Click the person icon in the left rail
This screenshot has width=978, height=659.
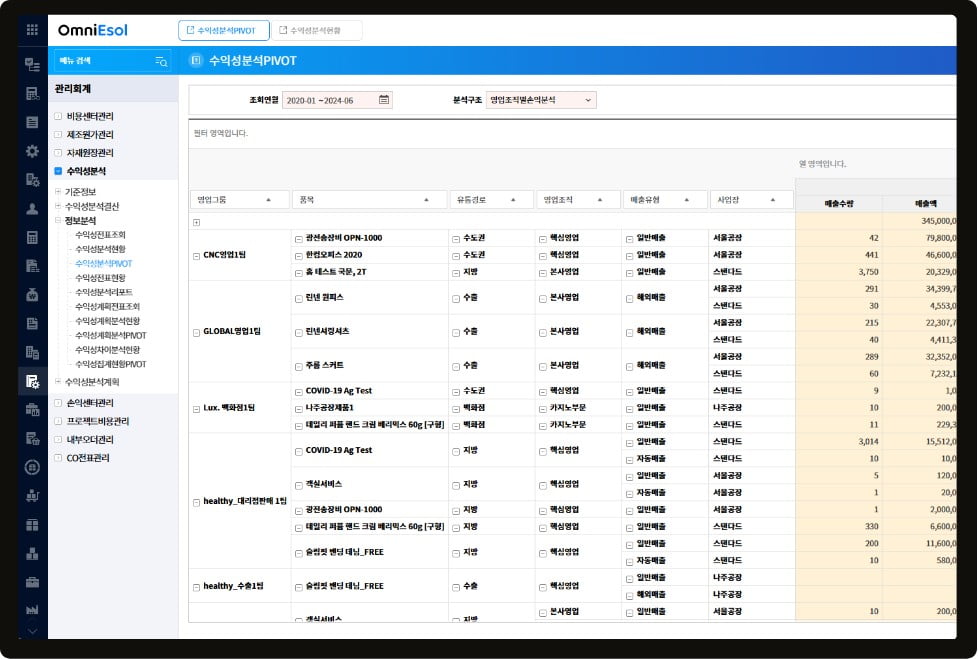pos(32,209)
